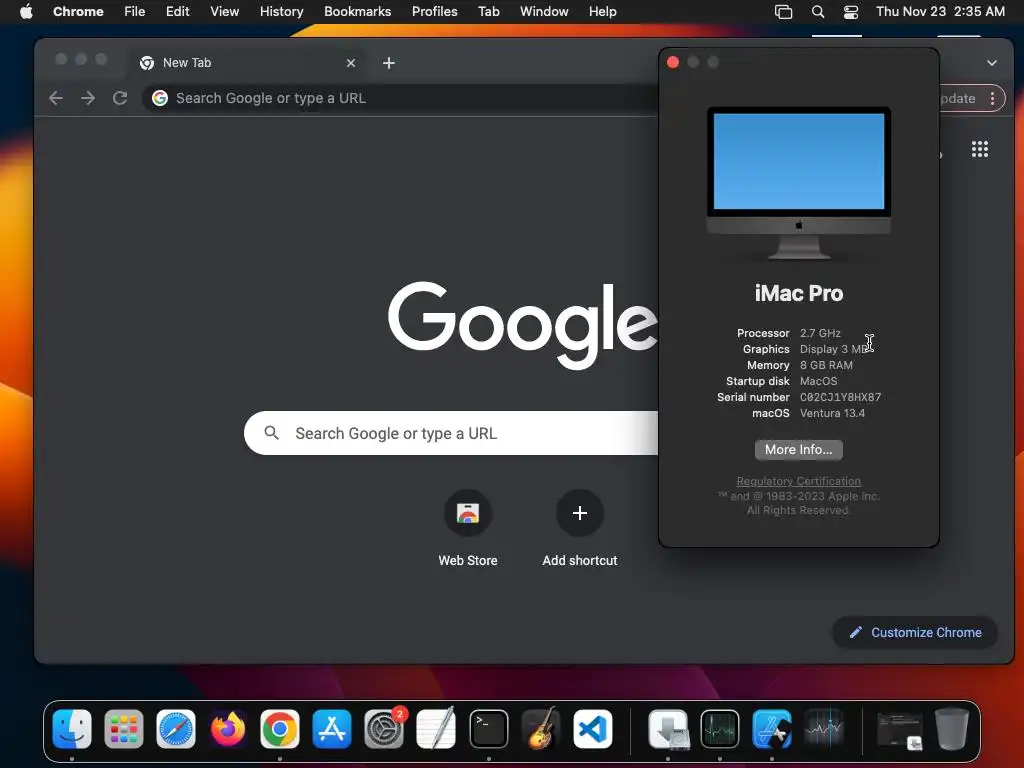1024x768 pixels.
Task: Launch GarageBand from the Dock
Action: [541, 728]
